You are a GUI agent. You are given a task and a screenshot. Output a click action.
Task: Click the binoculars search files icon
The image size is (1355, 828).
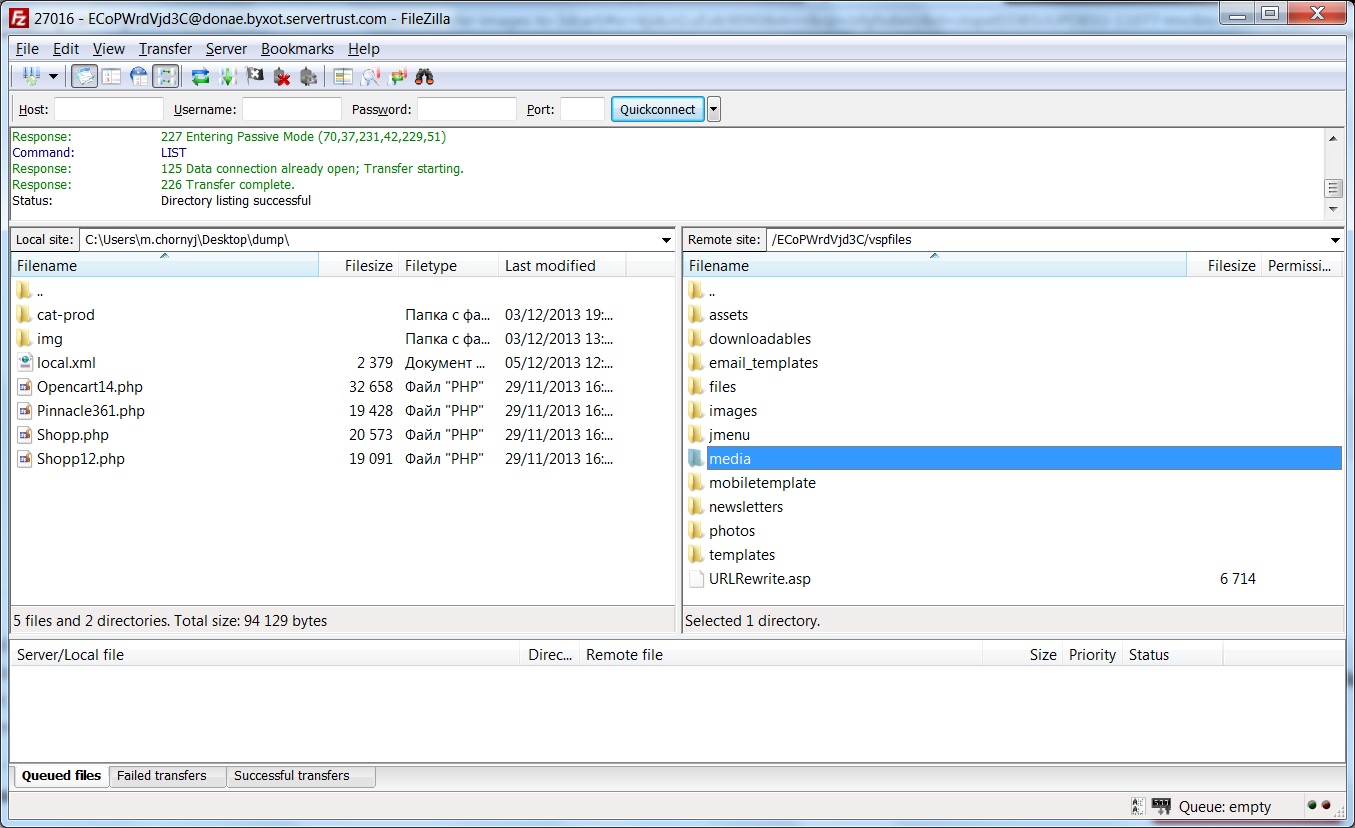click(x=424, y=76)
